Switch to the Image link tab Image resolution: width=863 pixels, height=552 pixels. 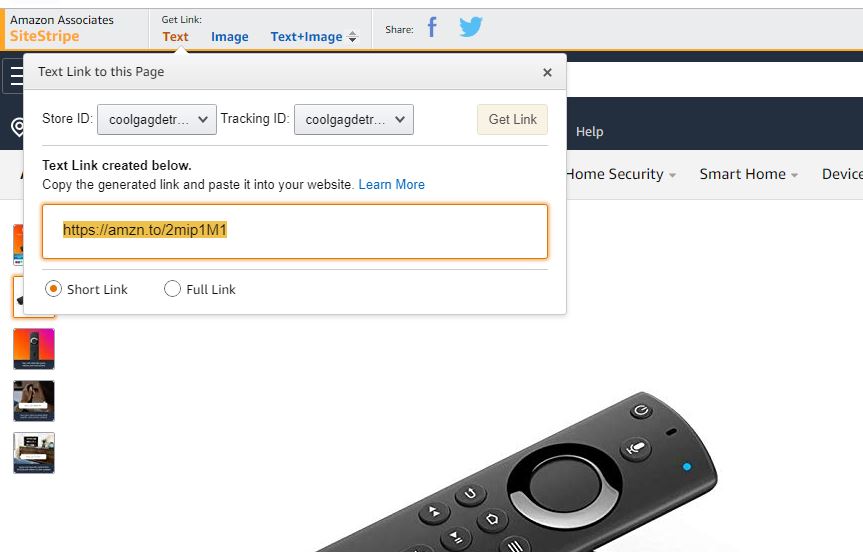coord(230,37)
